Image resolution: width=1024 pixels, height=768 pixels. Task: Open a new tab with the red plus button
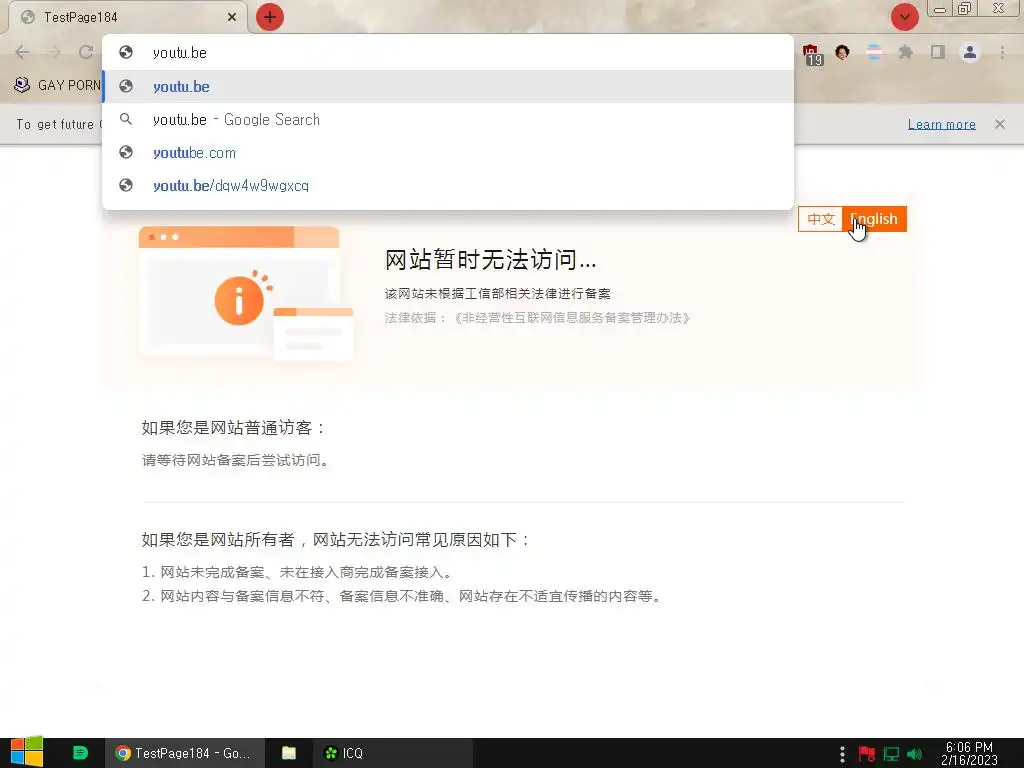pos(270,17)
